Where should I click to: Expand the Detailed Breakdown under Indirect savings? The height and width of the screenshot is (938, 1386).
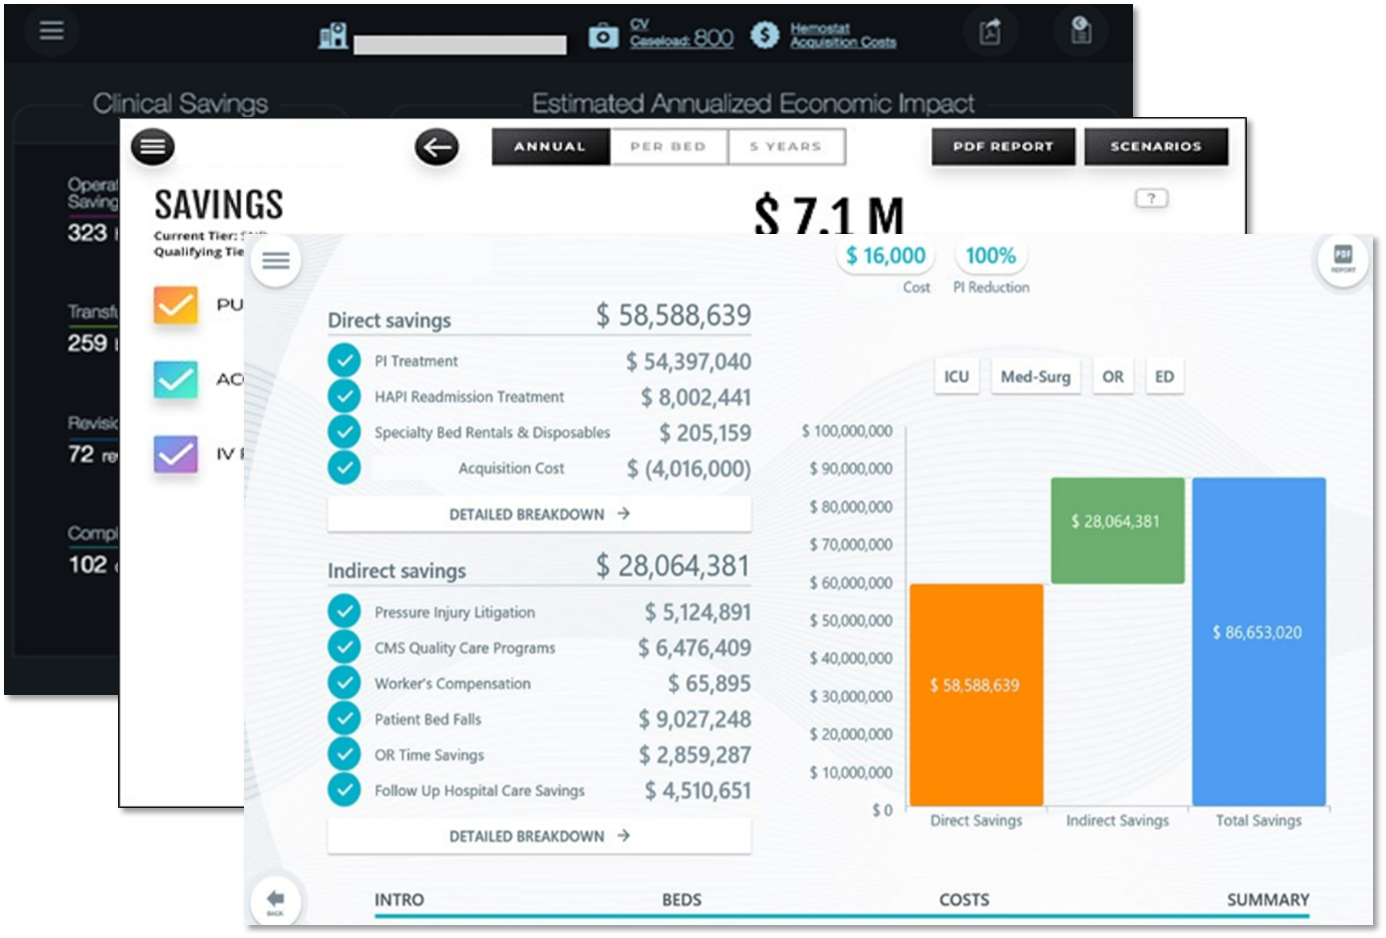coord(539,836)
